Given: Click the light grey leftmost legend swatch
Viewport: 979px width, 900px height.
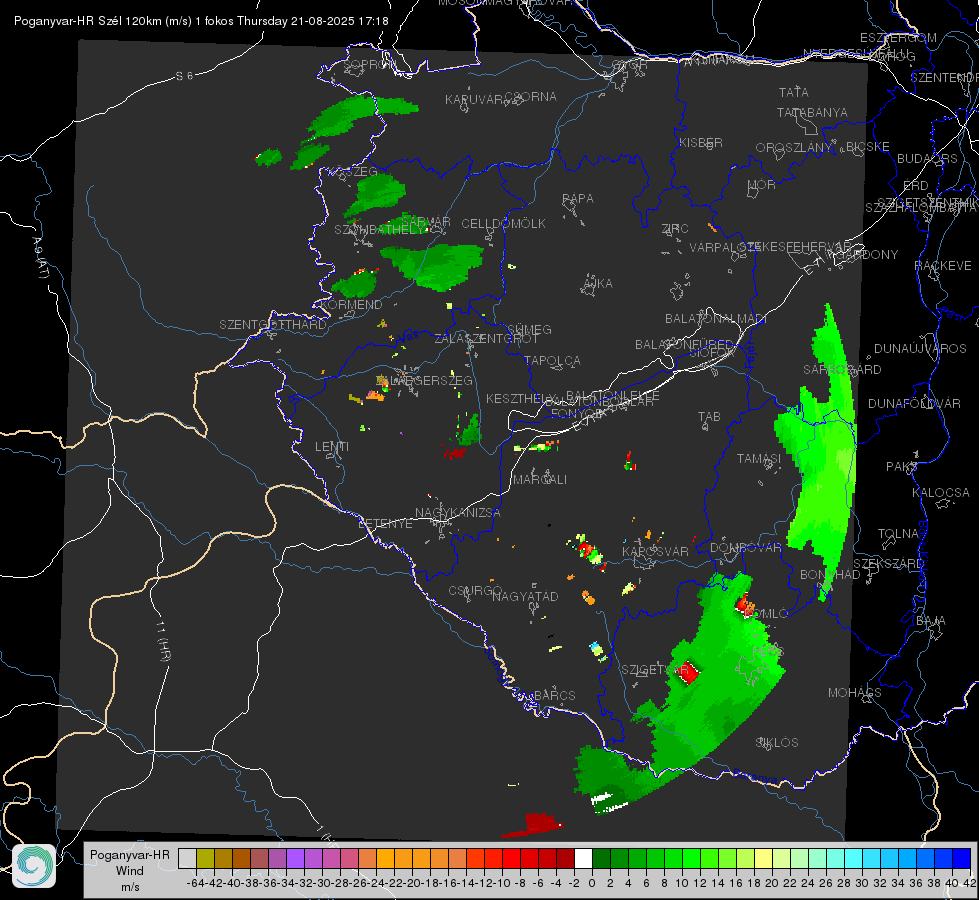Looking at the screenshot, I should pyautogui.click(x=187, y=859).
